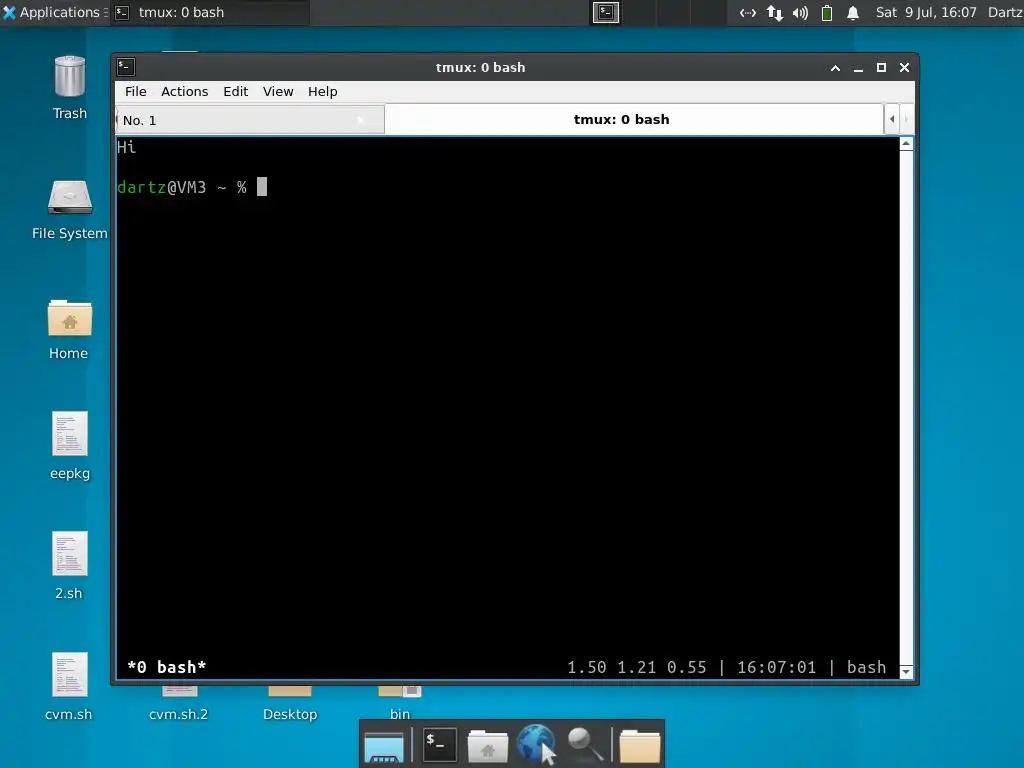Open Application Finder magnifier in dock
The height and width of the screenshot is (768, 1024).
coord(584,744)
